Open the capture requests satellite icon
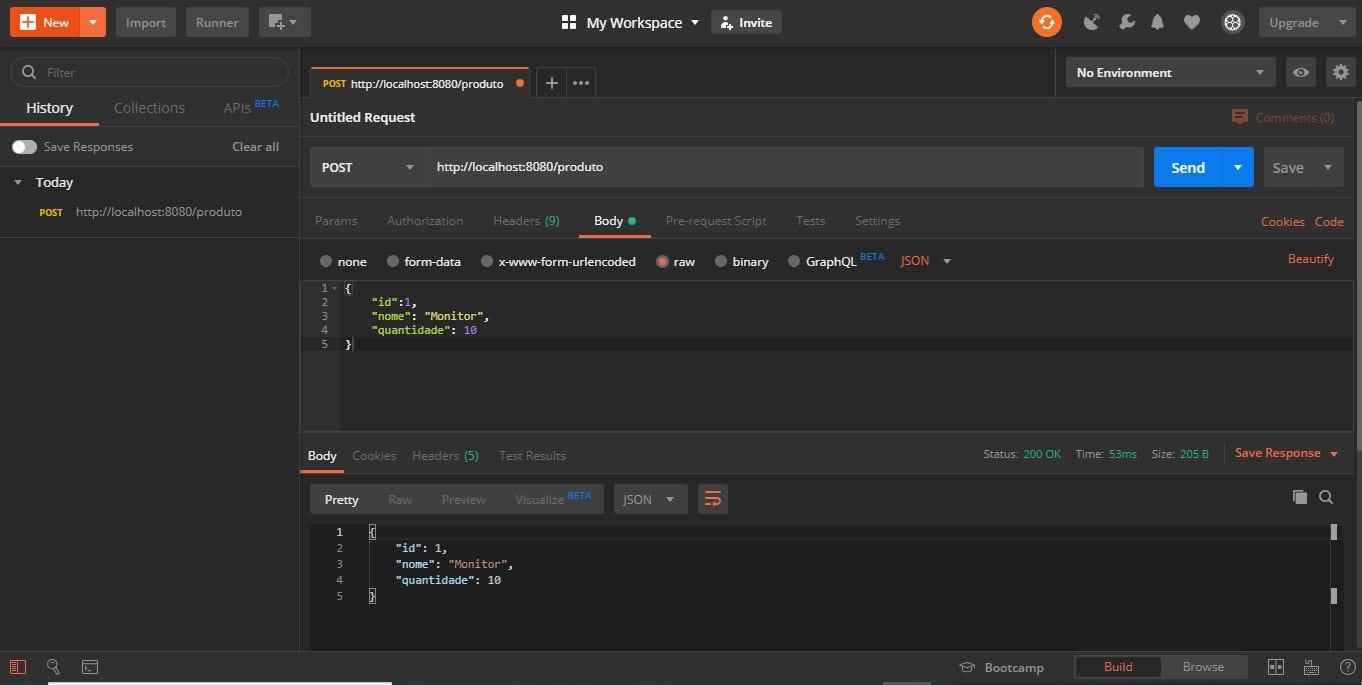 [x=1092, y=22]
